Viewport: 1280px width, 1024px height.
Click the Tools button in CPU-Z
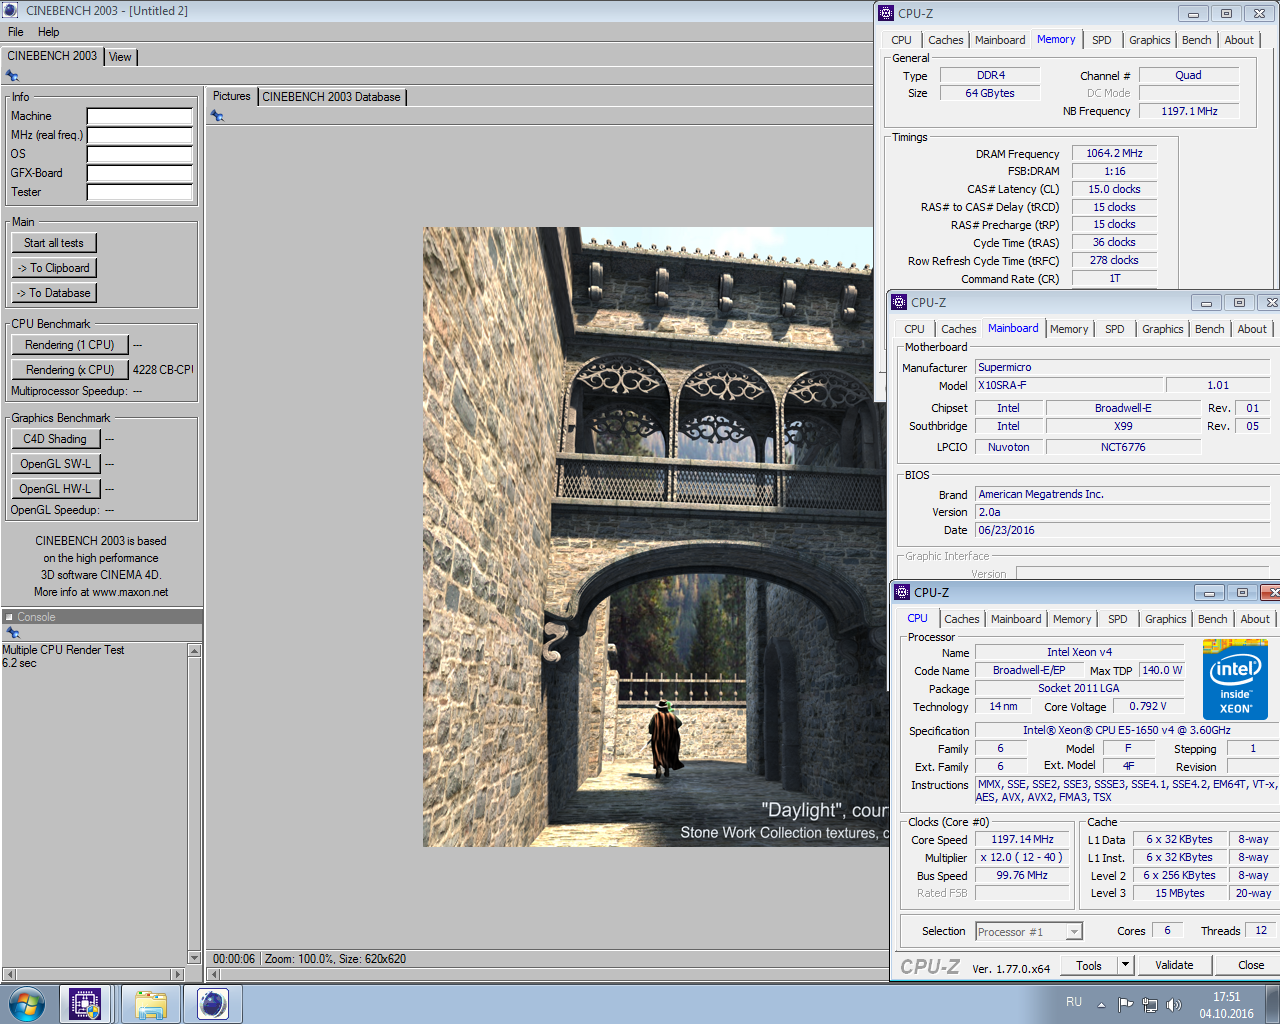point(1089,965)
